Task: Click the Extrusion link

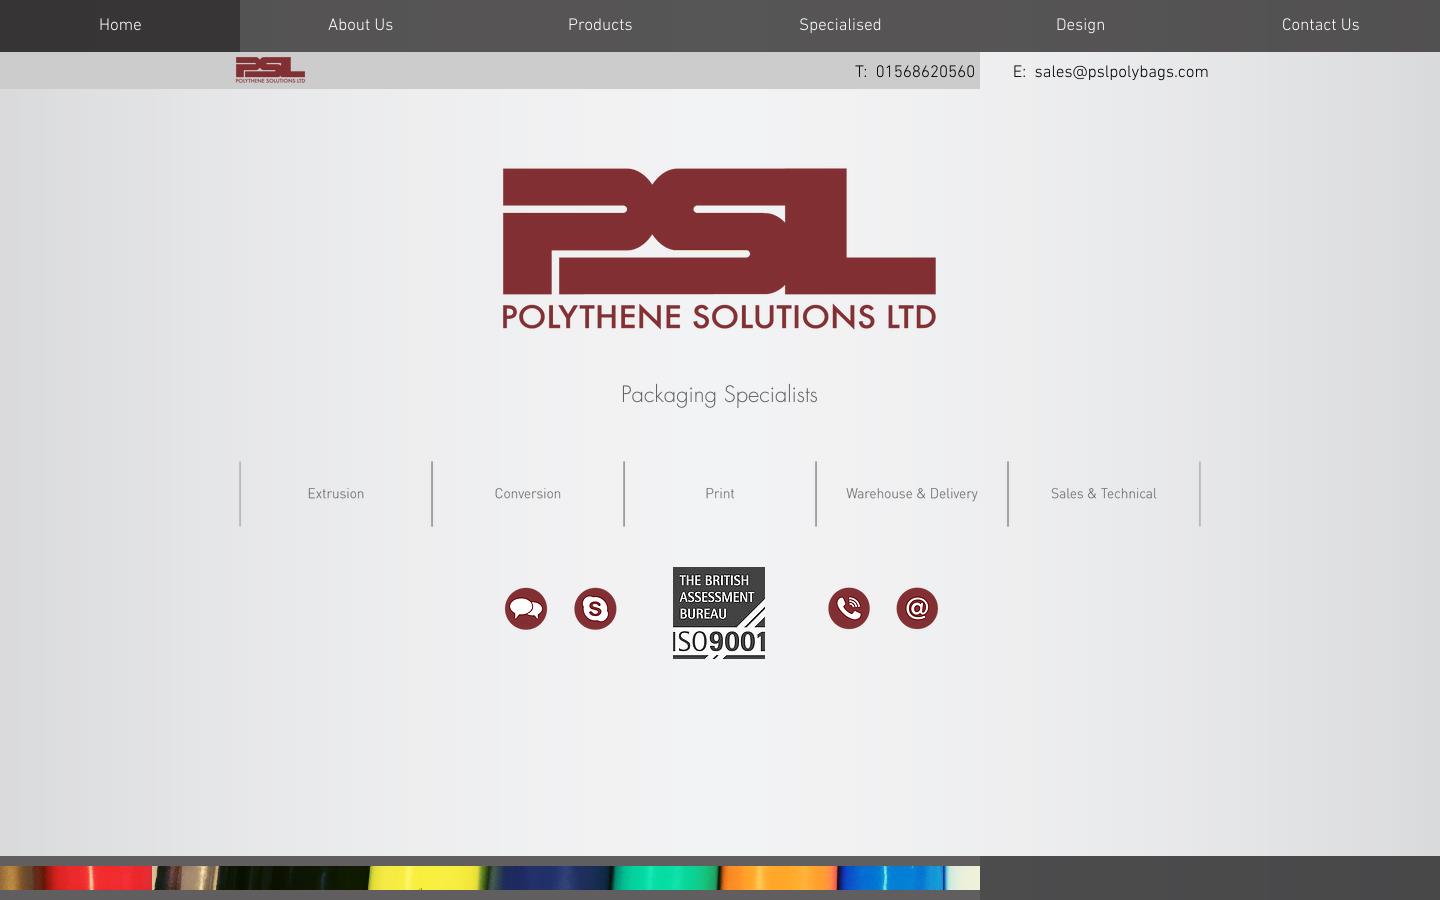Action: [x=335, y=493]
